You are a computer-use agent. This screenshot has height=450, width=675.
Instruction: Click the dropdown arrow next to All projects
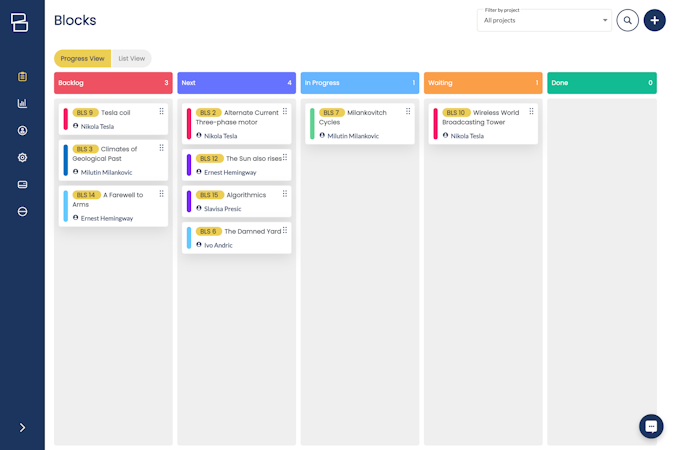pyautogui.click(x=605, y=20)
